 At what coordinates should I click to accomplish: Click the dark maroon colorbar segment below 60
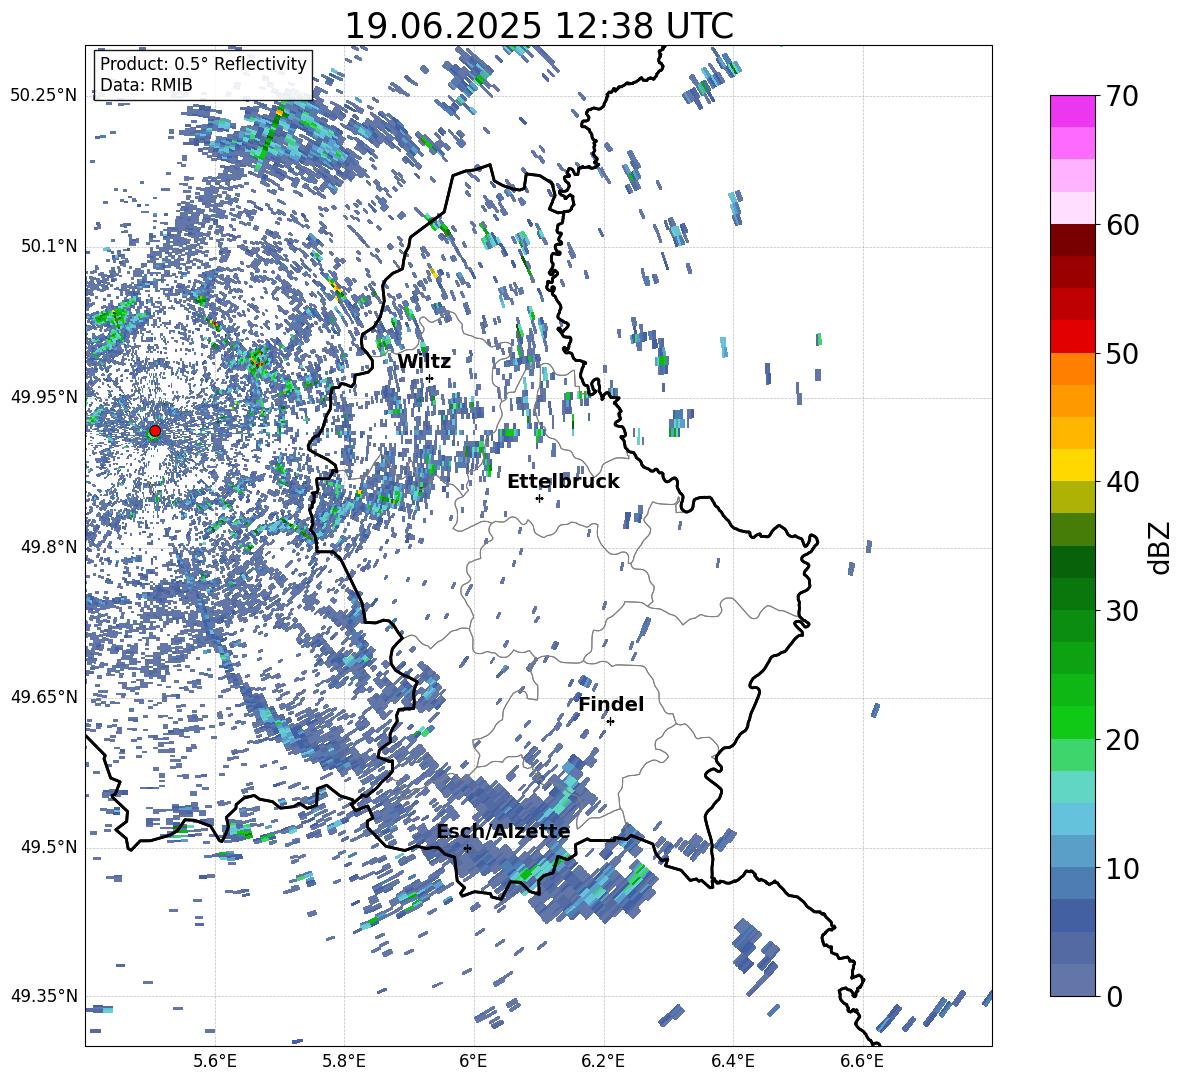coord(1072,240)
